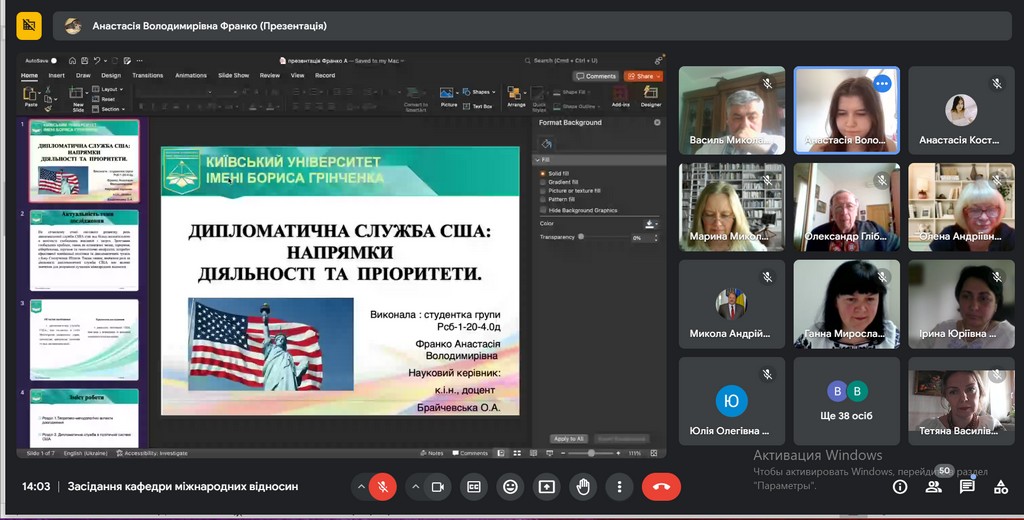The image size is (1024, 520).
Task: Open meeting details info icon
Action: (900, 487)
